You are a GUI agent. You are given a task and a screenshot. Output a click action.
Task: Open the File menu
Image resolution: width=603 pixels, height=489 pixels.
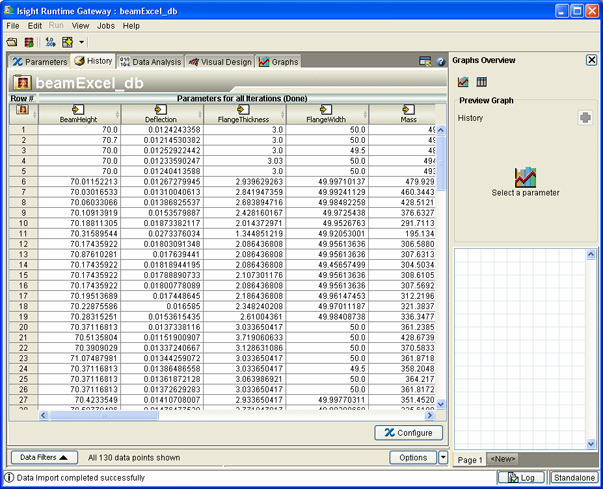click(13, 26)
